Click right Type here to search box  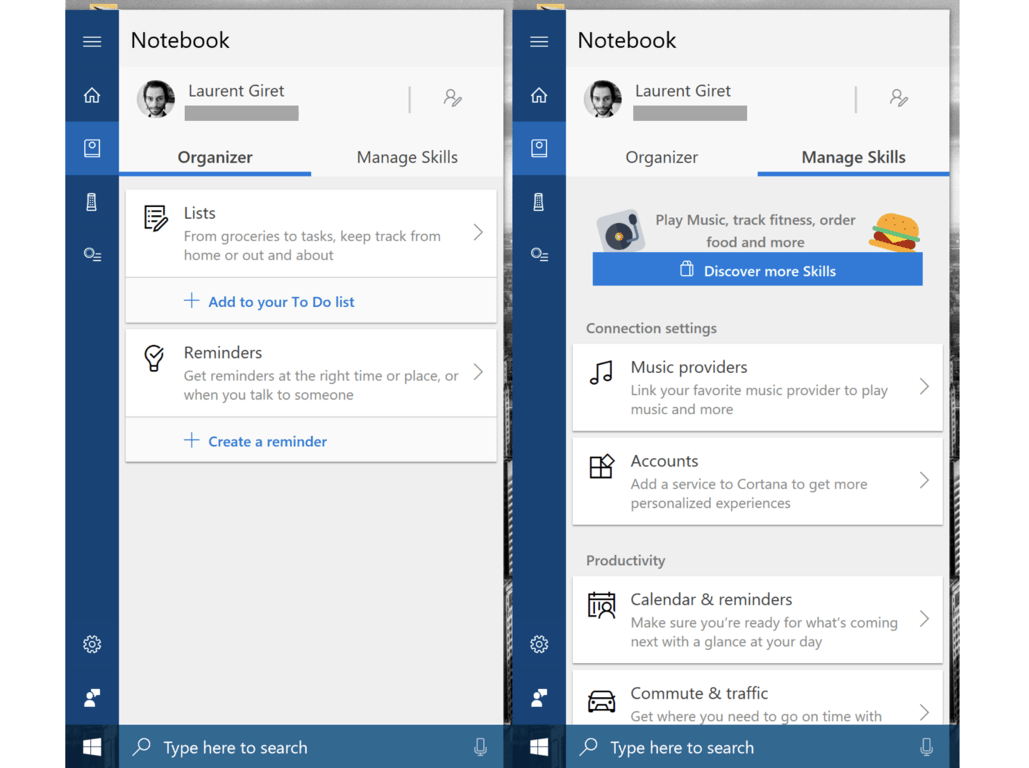757,747
